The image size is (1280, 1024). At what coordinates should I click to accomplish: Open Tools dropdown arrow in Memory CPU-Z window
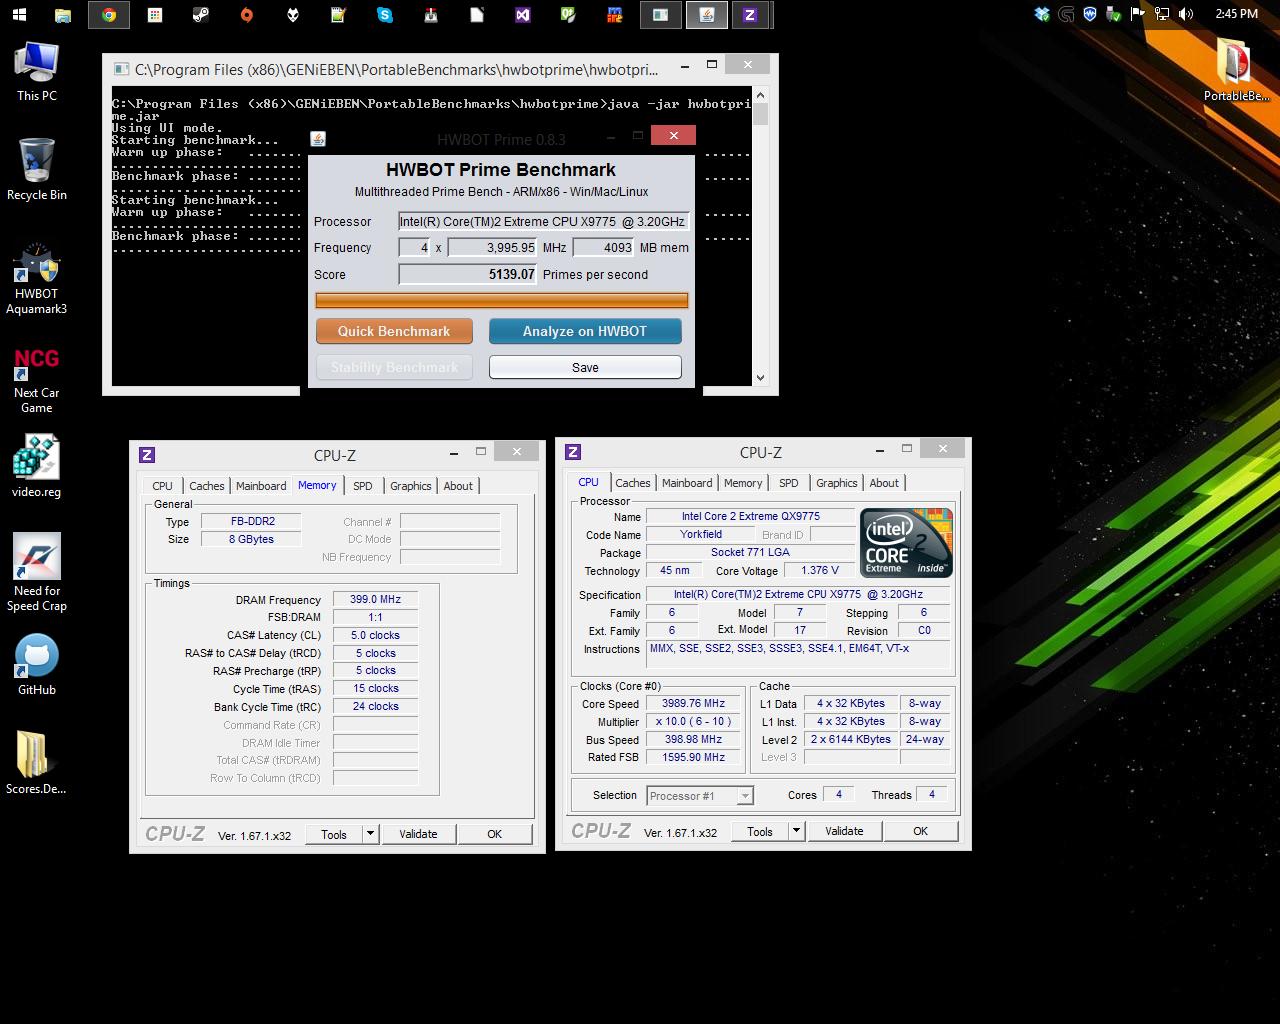[x=370, y=834]
